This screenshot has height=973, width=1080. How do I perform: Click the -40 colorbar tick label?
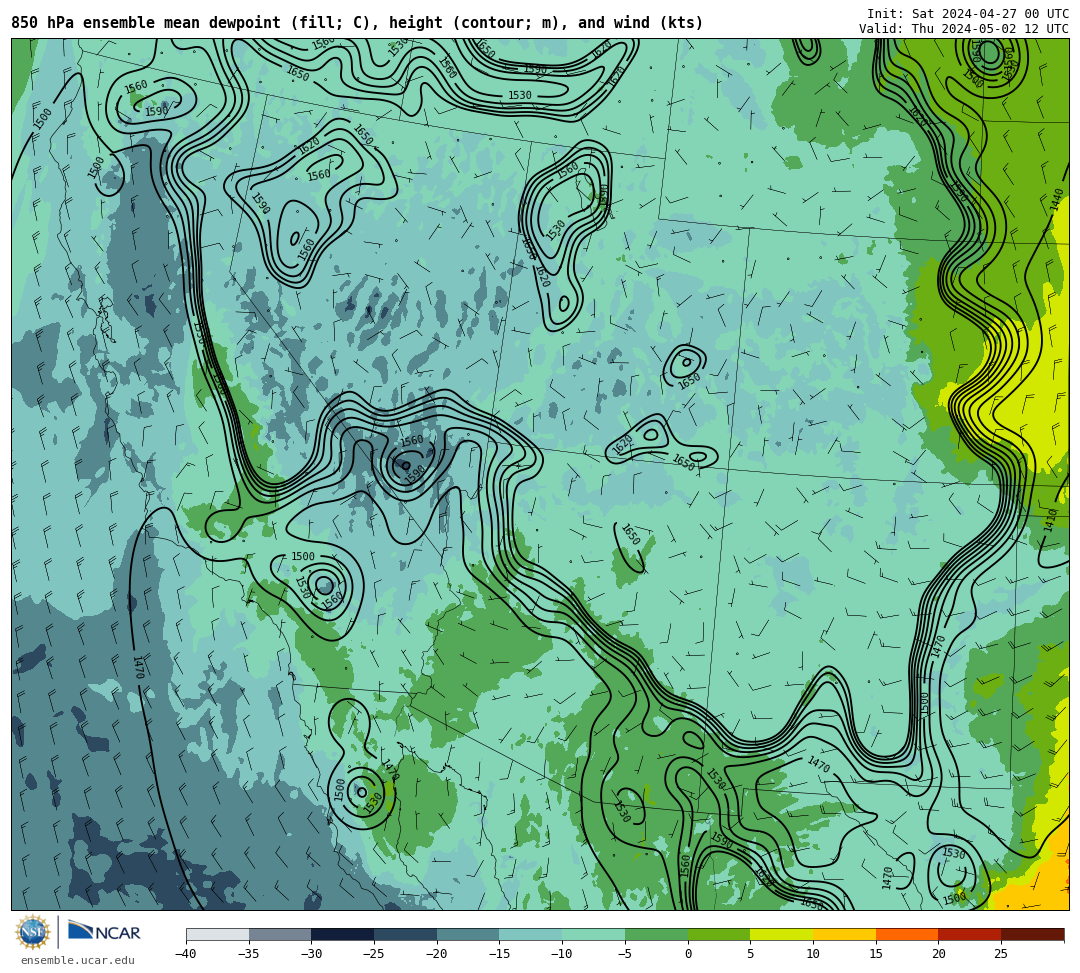coord(186,954)
